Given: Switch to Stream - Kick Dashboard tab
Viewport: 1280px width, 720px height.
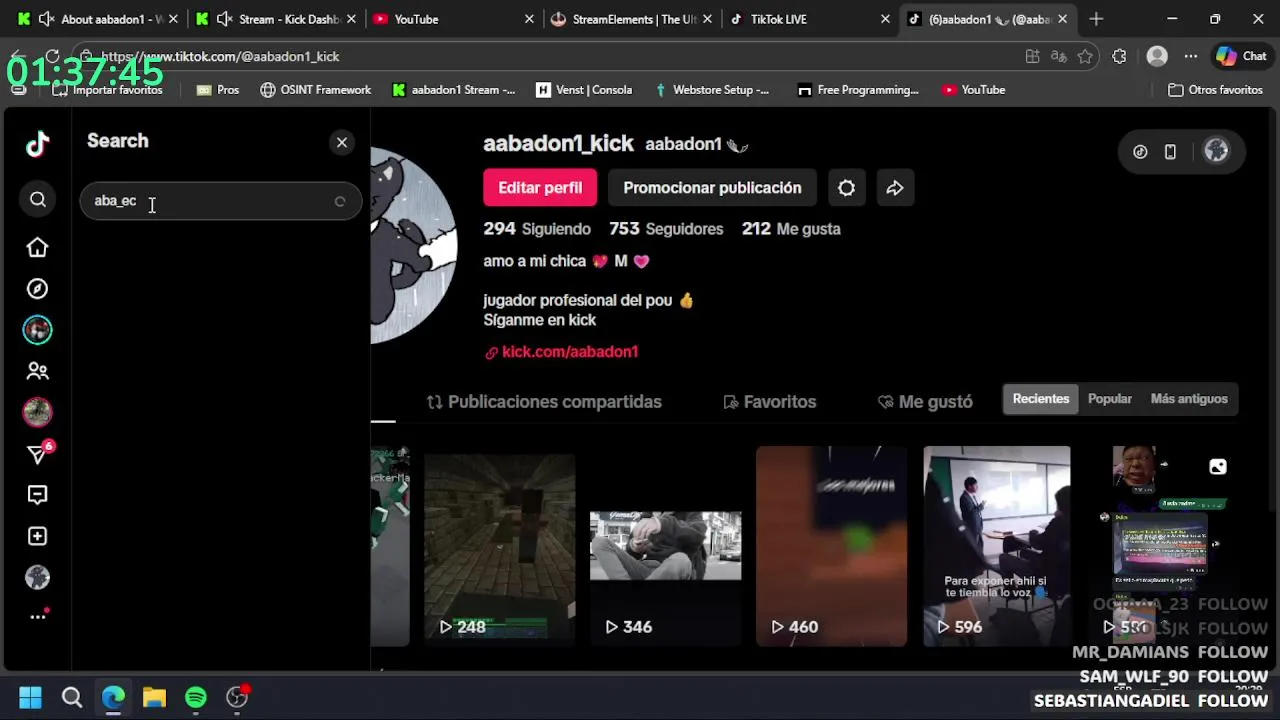Looking at the screenshot, I should pyautogui.click(x=276, y=19).
